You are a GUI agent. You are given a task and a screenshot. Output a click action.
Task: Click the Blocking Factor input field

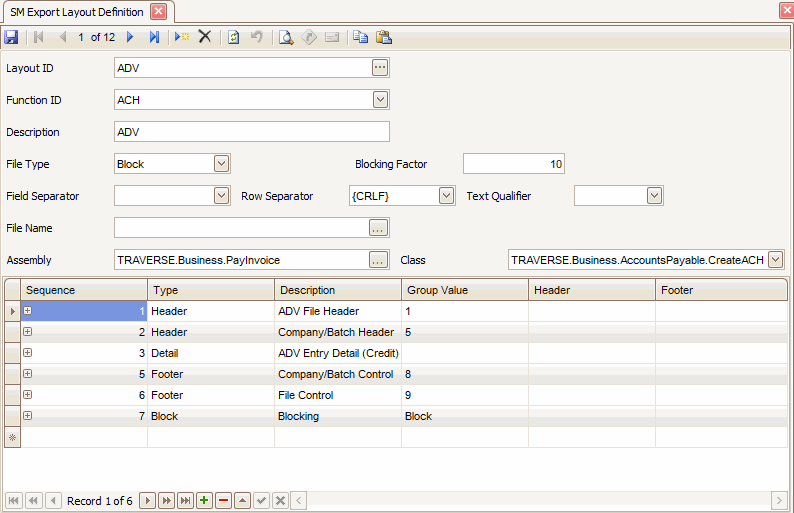[513, 164]
